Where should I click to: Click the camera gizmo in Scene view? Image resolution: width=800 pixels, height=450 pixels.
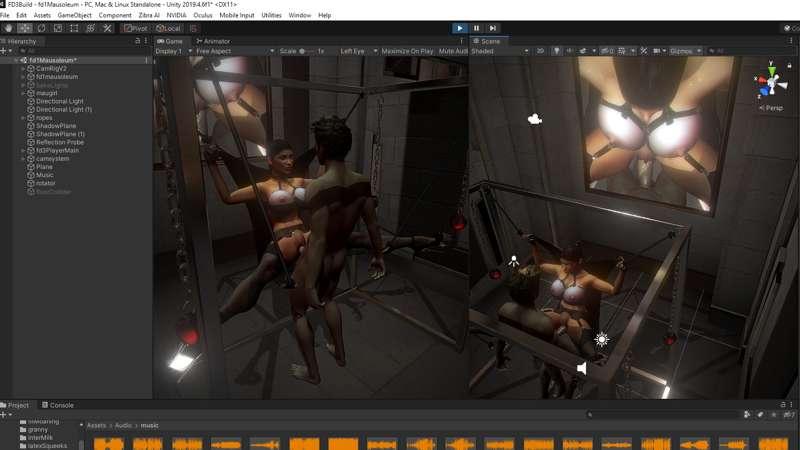click(534, 119)
